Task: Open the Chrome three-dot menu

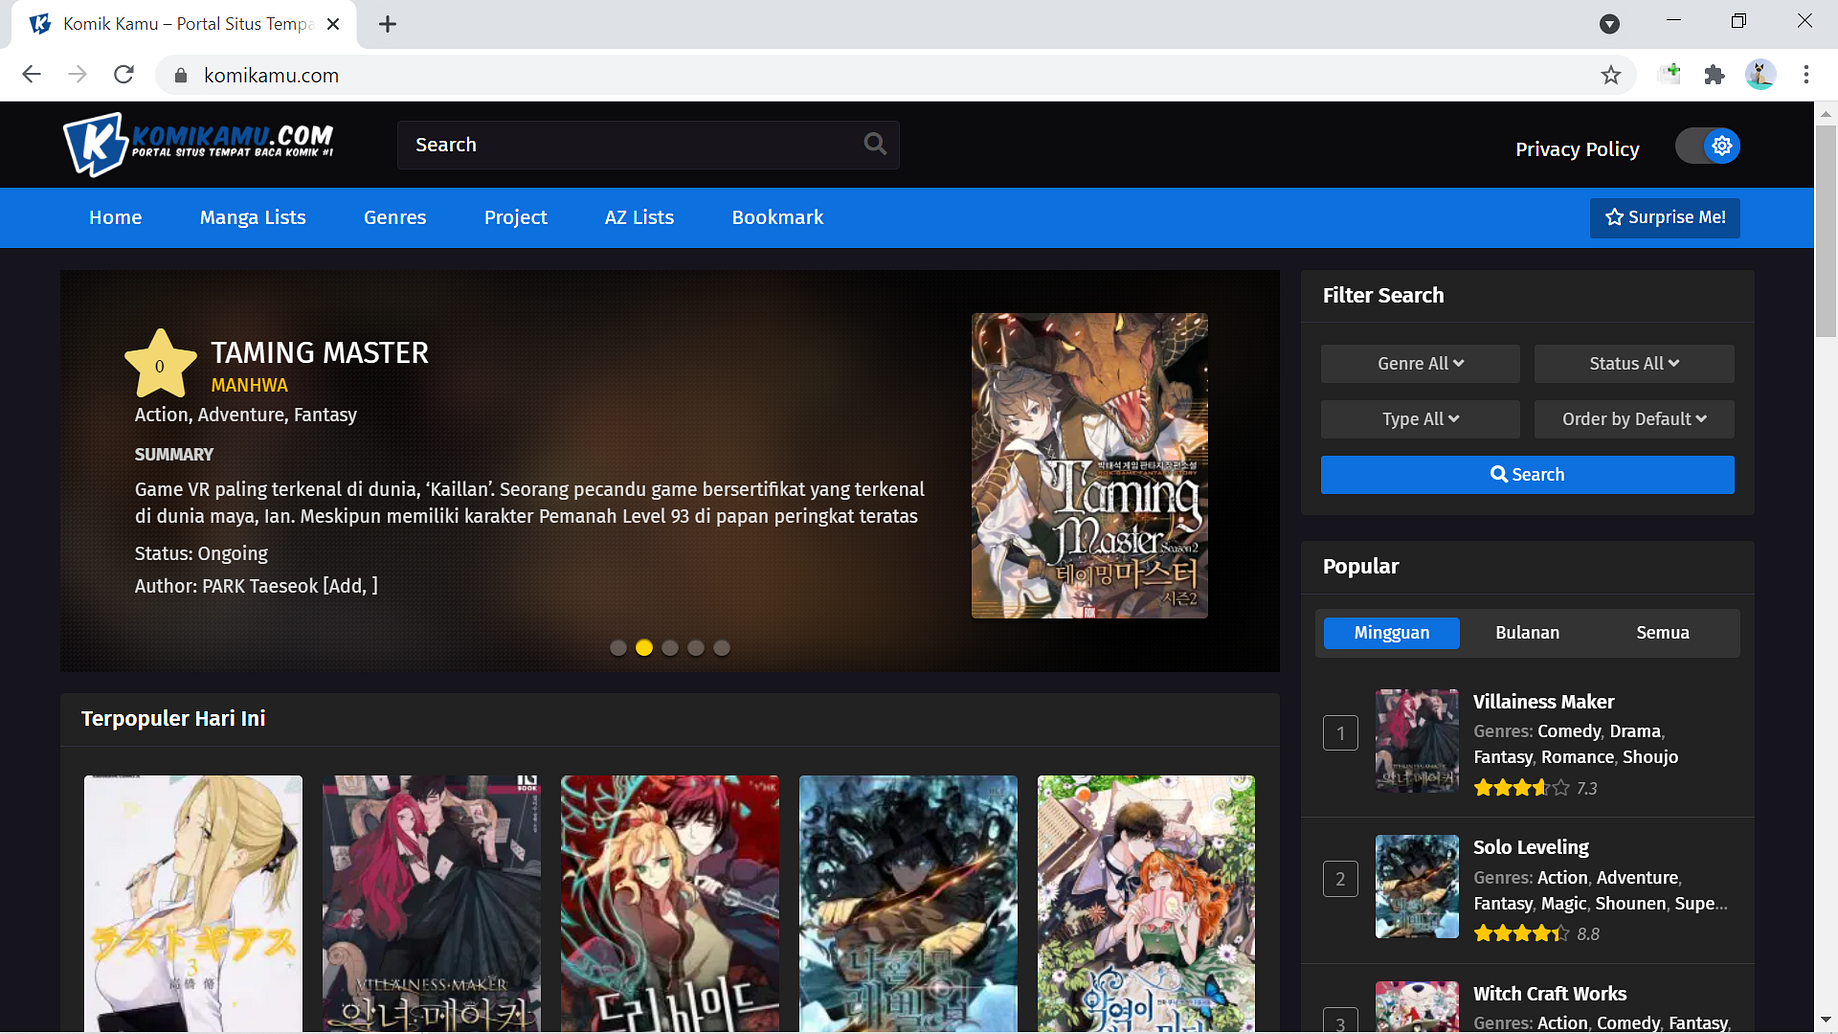Action: tap(1806, 75)
